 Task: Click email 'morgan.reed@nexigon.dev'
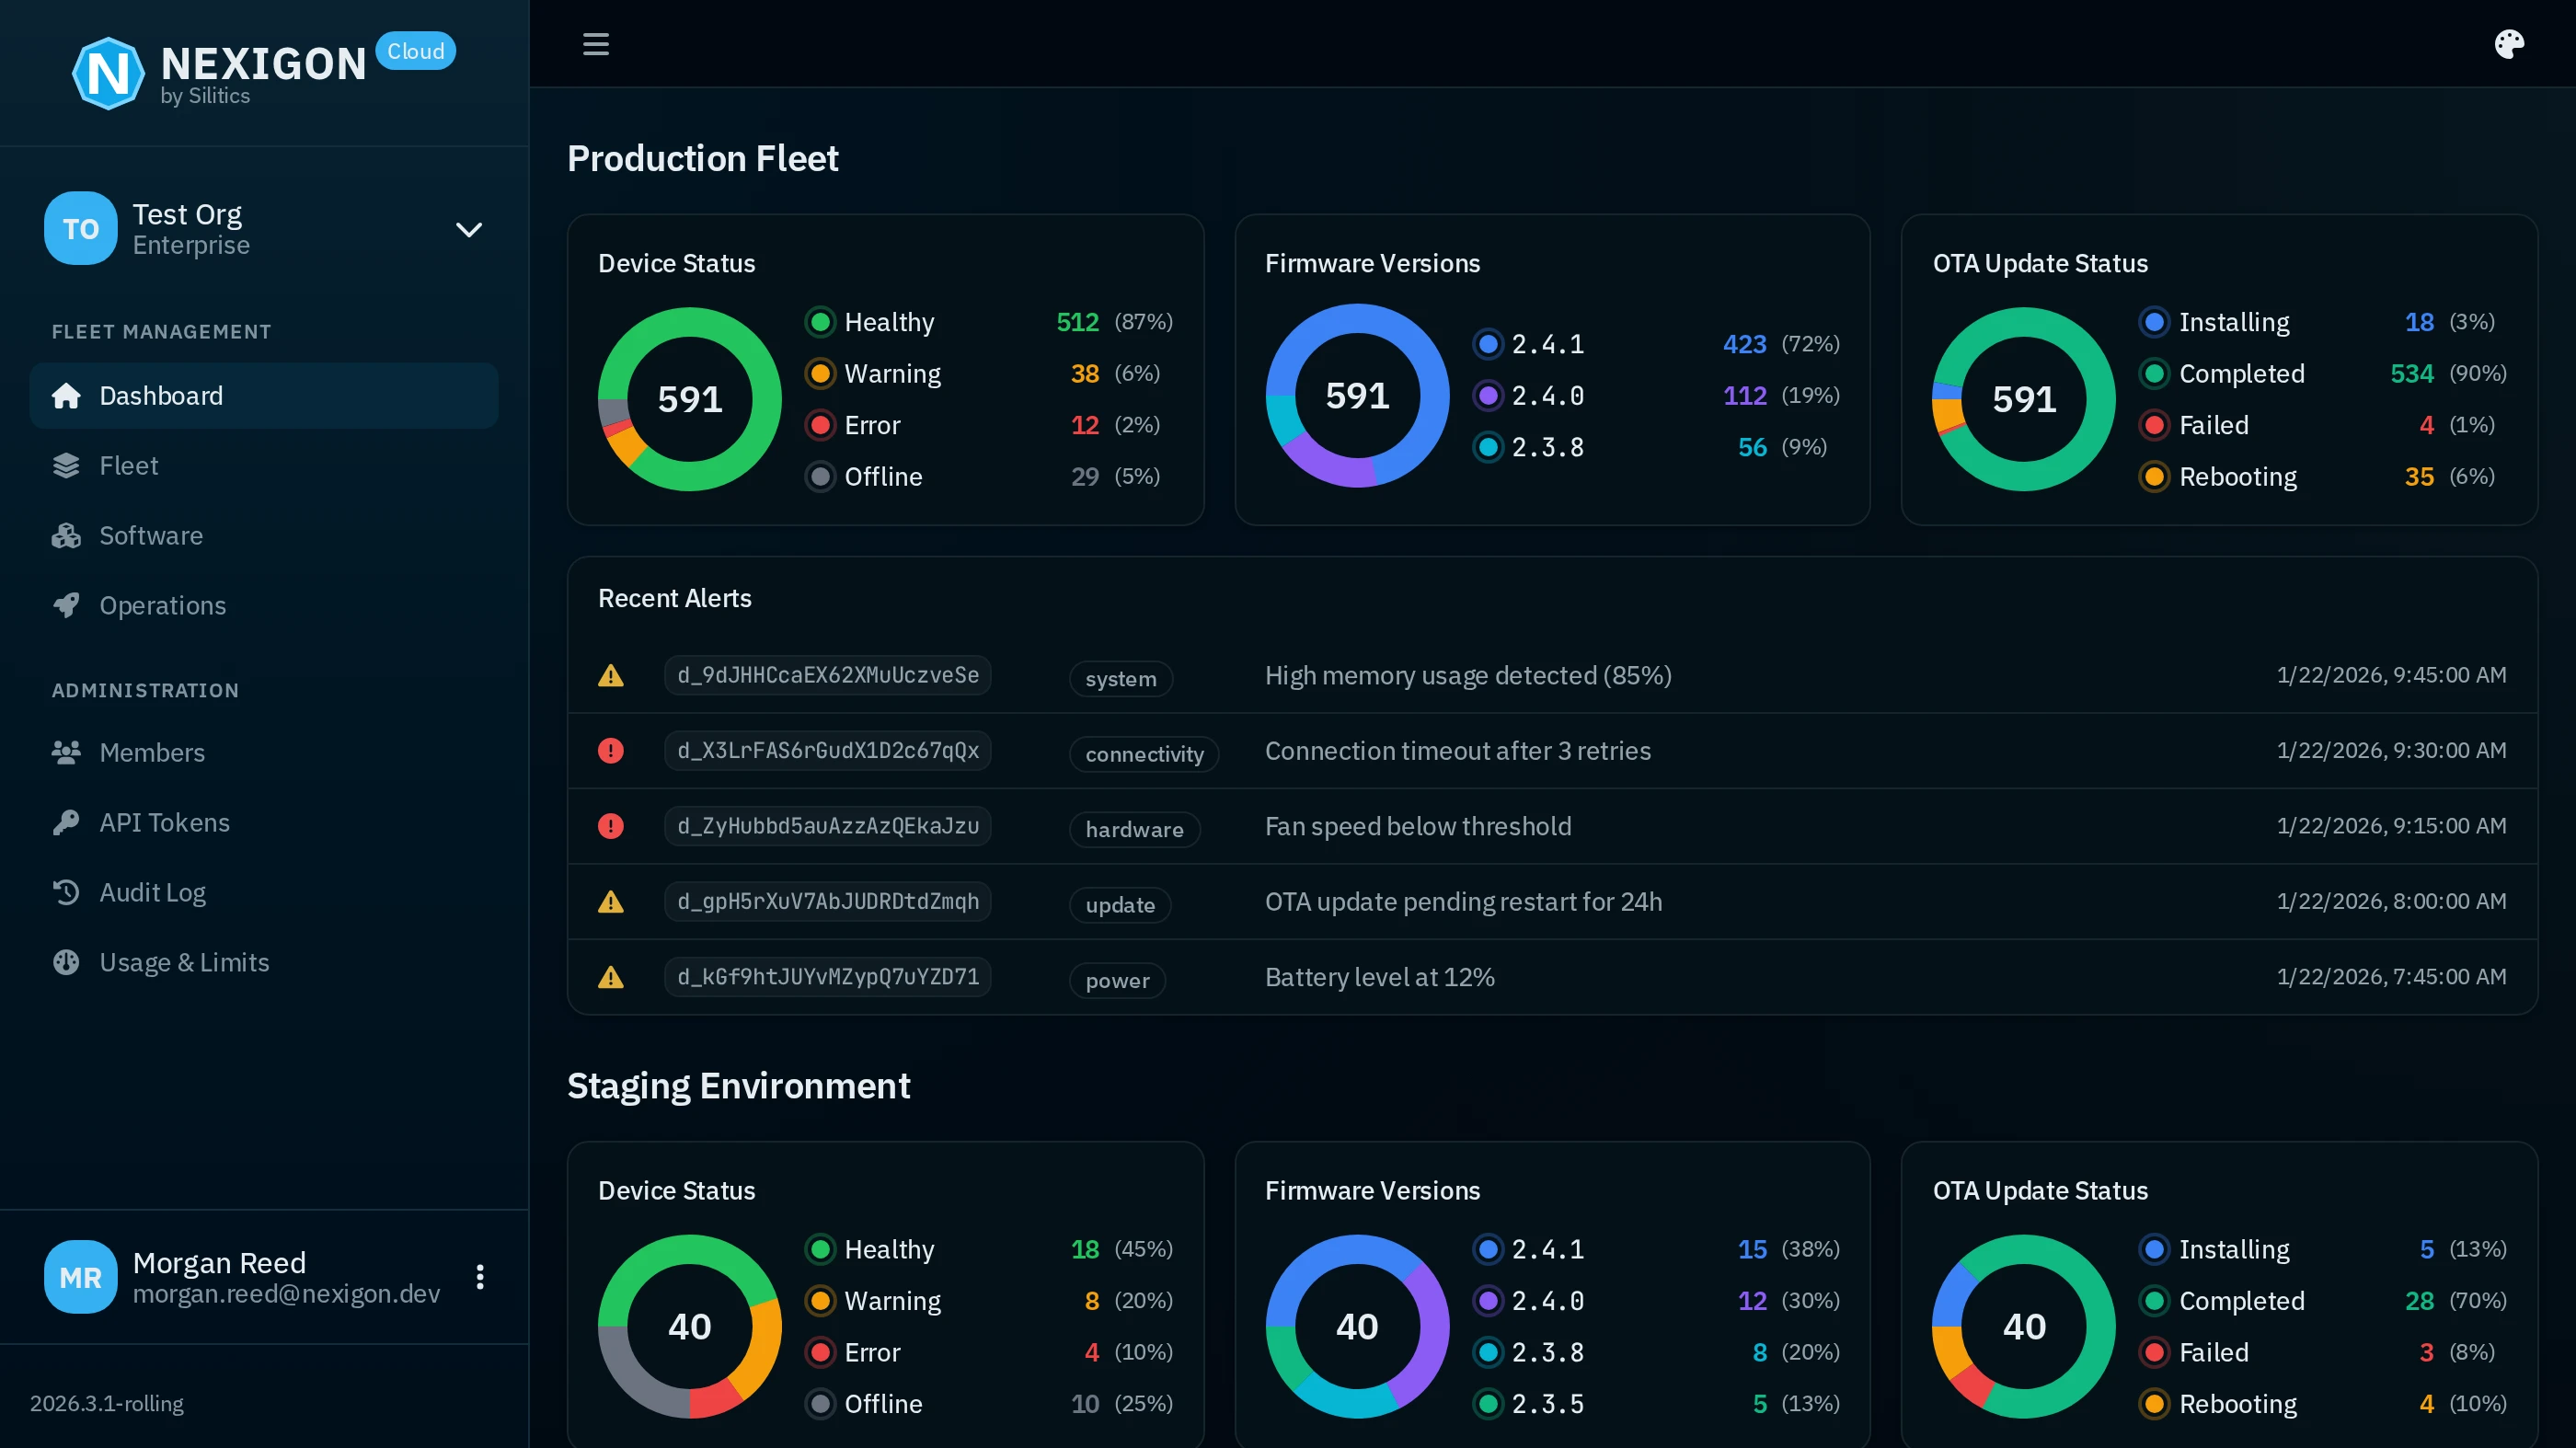click(x=286, y=1294)
